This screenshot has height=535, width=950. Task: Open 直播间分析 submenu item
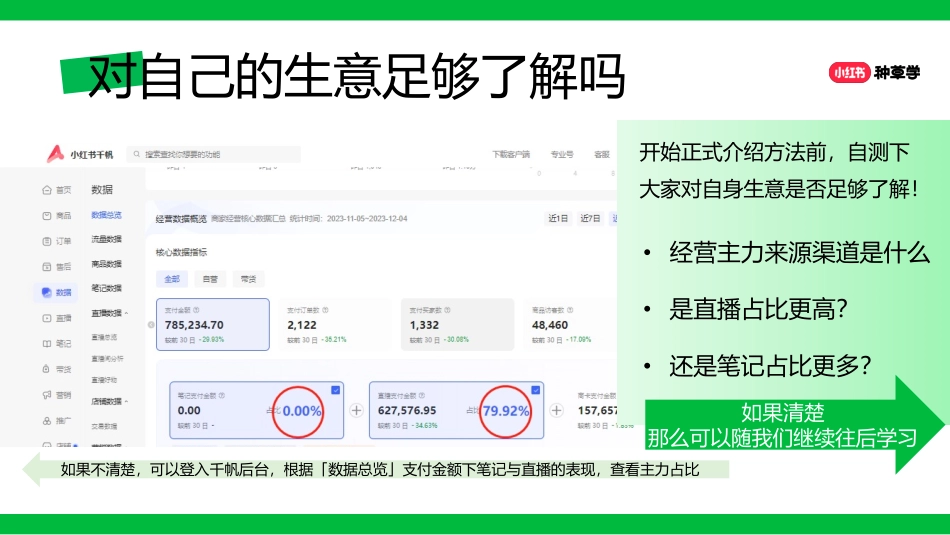coord(107,359)
